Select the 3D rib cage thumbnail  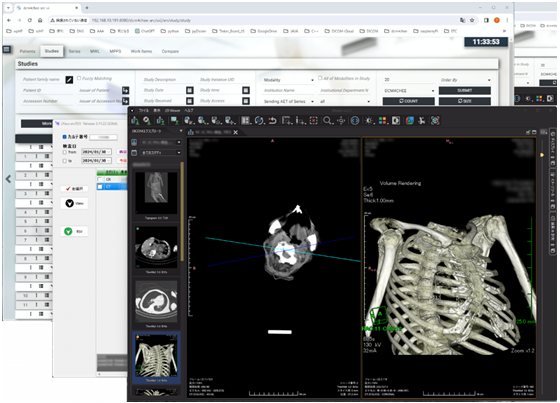(156, 355)
